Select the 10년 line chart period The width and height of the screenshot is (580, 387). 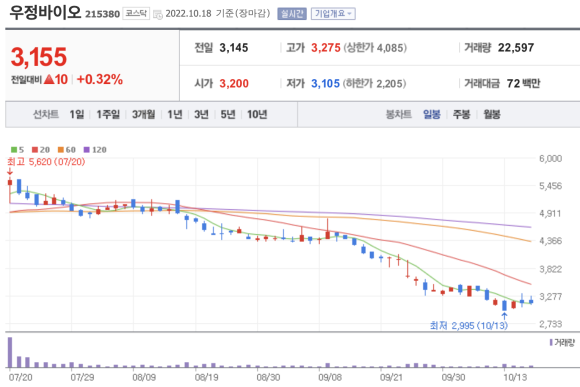tap(257, 114)
